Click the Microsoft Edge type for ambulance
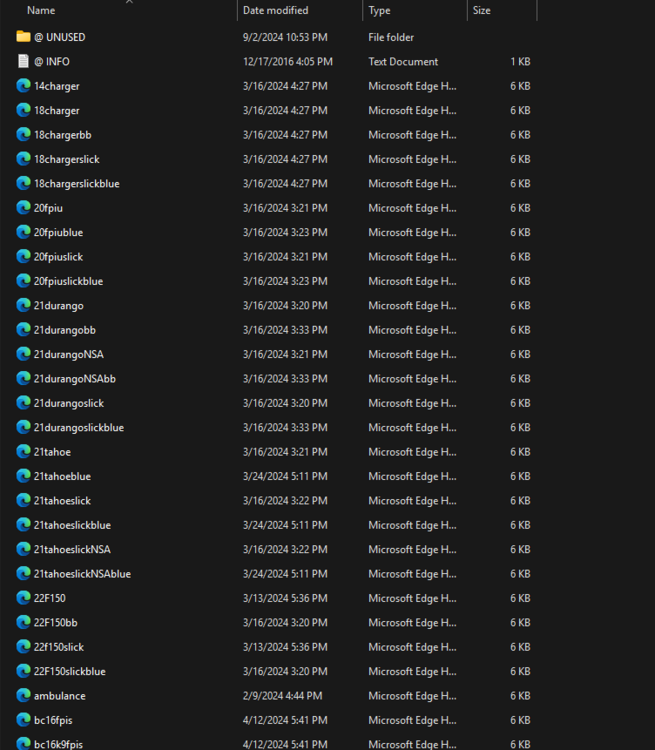 point(412,695)
